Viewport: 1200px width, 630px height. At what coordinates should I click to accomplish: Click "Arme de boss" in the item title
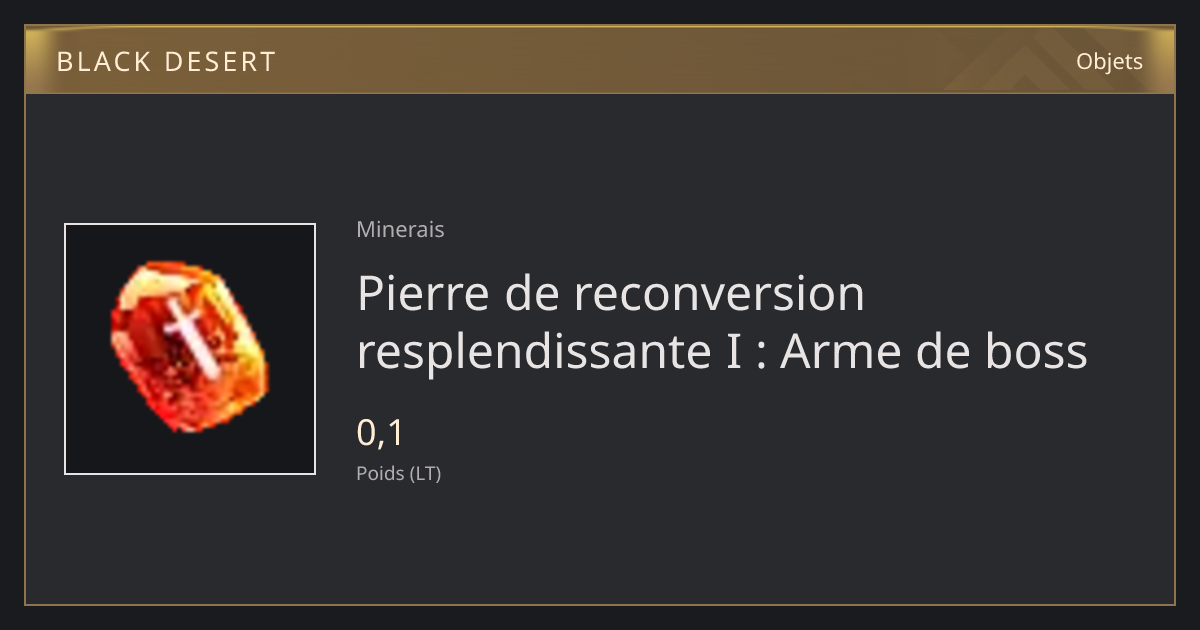(934, 352)
